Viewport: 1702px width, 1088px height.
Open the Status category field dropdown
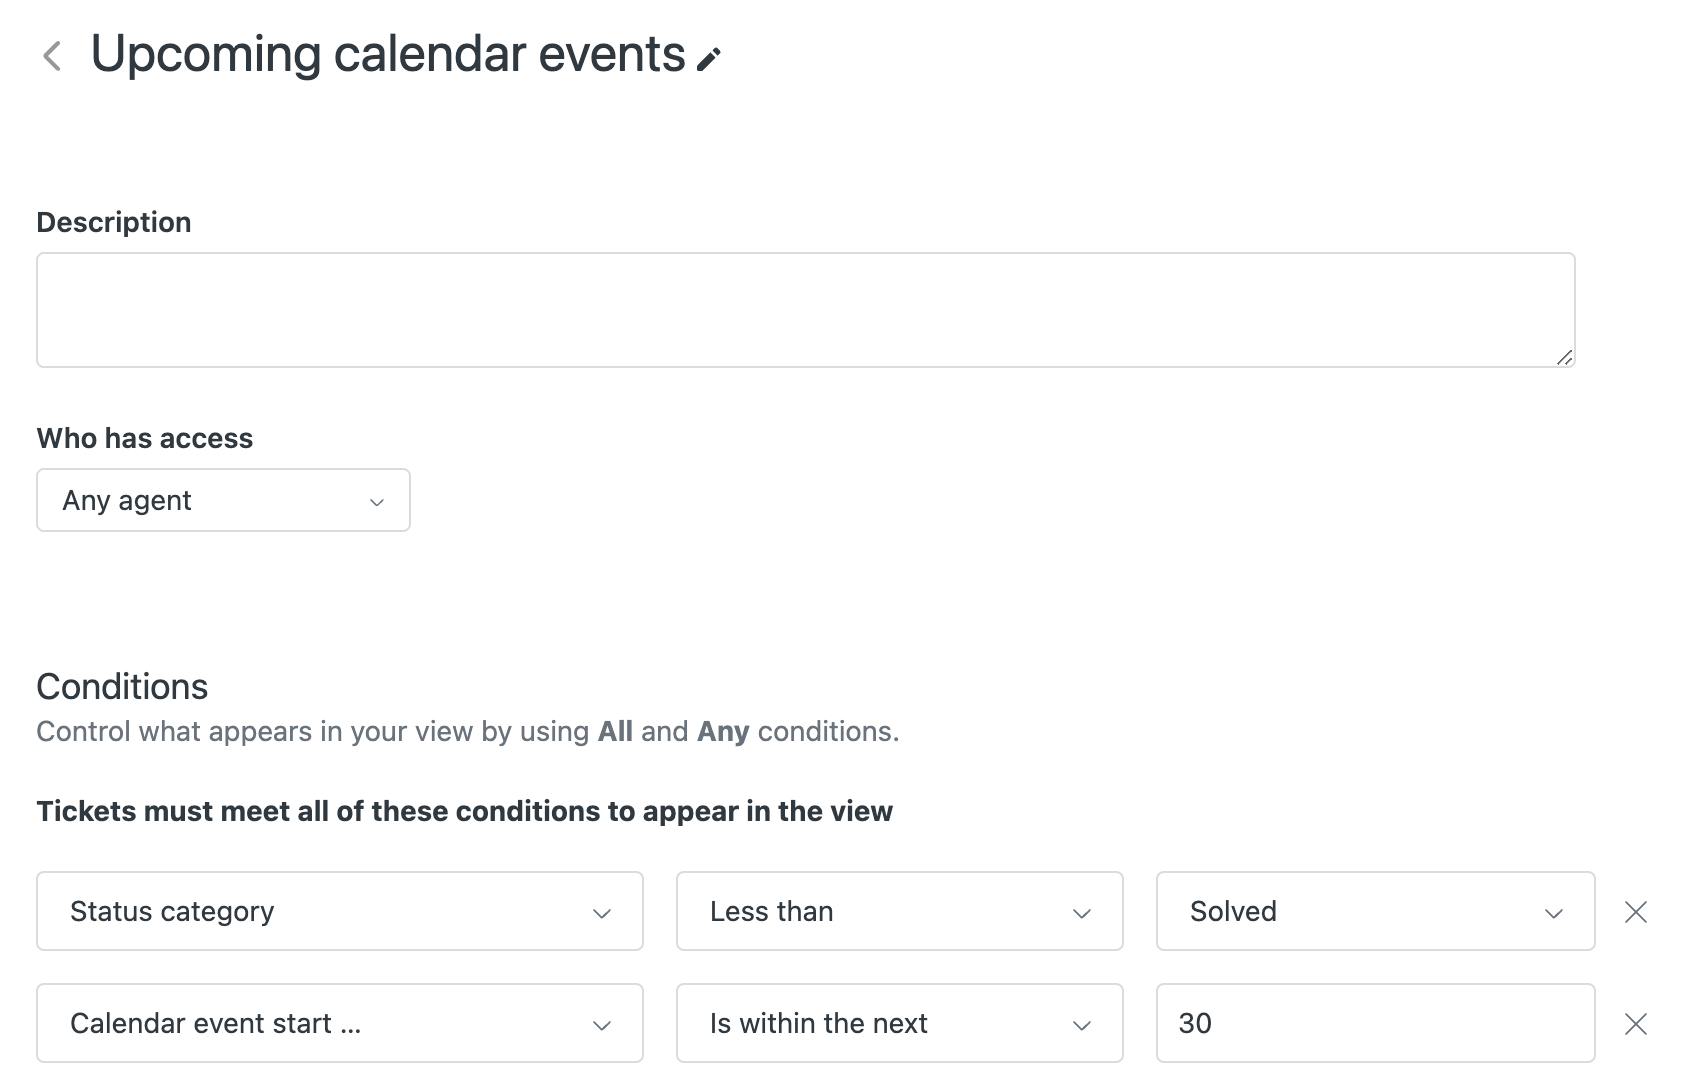(340, 911)
